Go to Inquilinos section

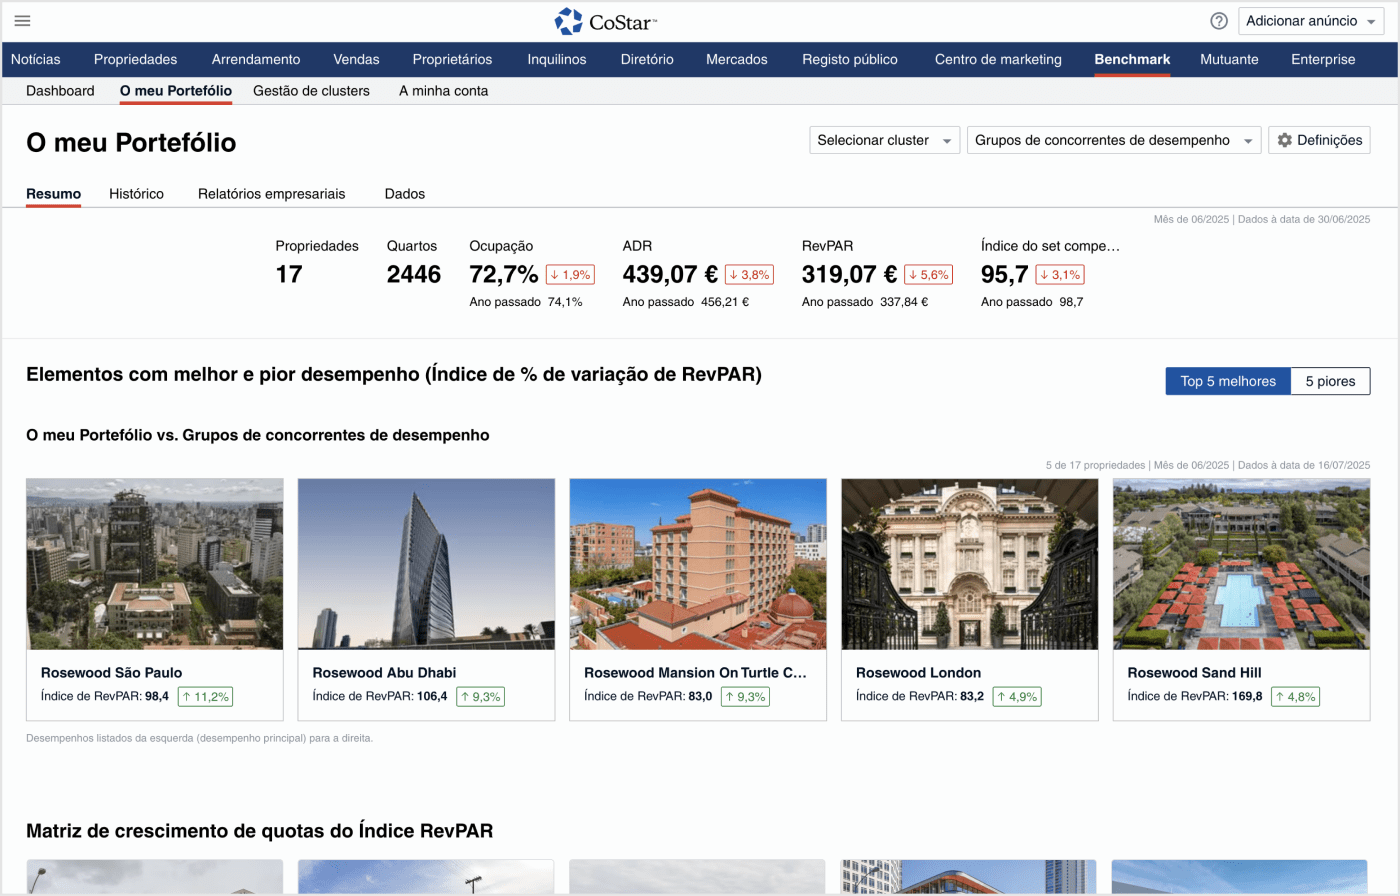tap(557, 59)
